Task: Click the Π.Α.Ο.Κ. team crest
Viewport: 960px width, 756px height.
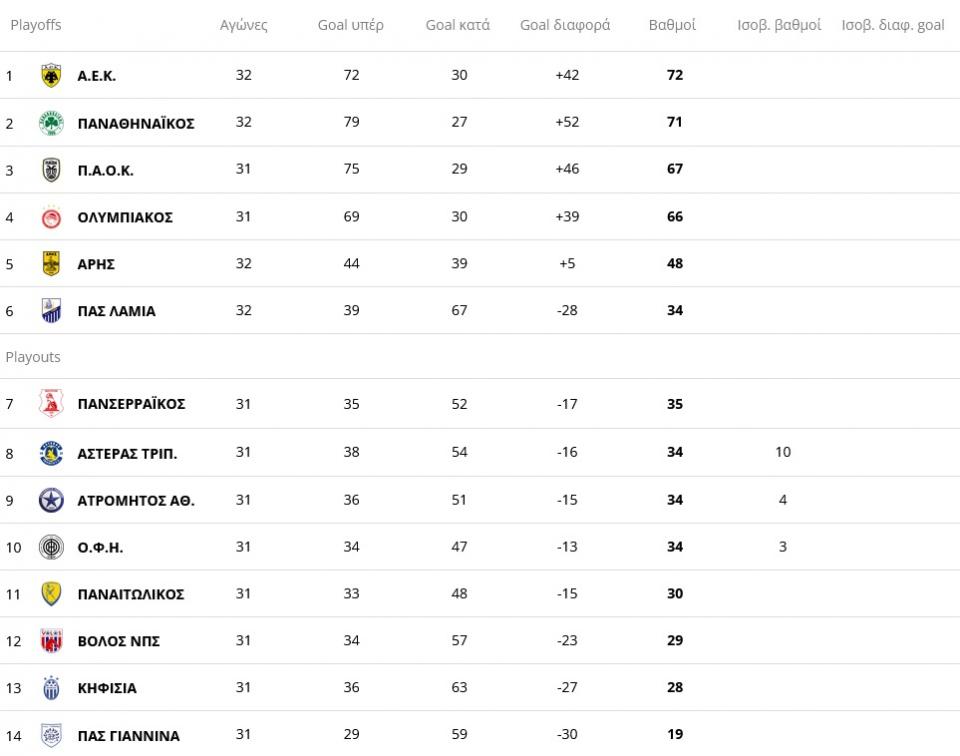Action: pos(51,170)
